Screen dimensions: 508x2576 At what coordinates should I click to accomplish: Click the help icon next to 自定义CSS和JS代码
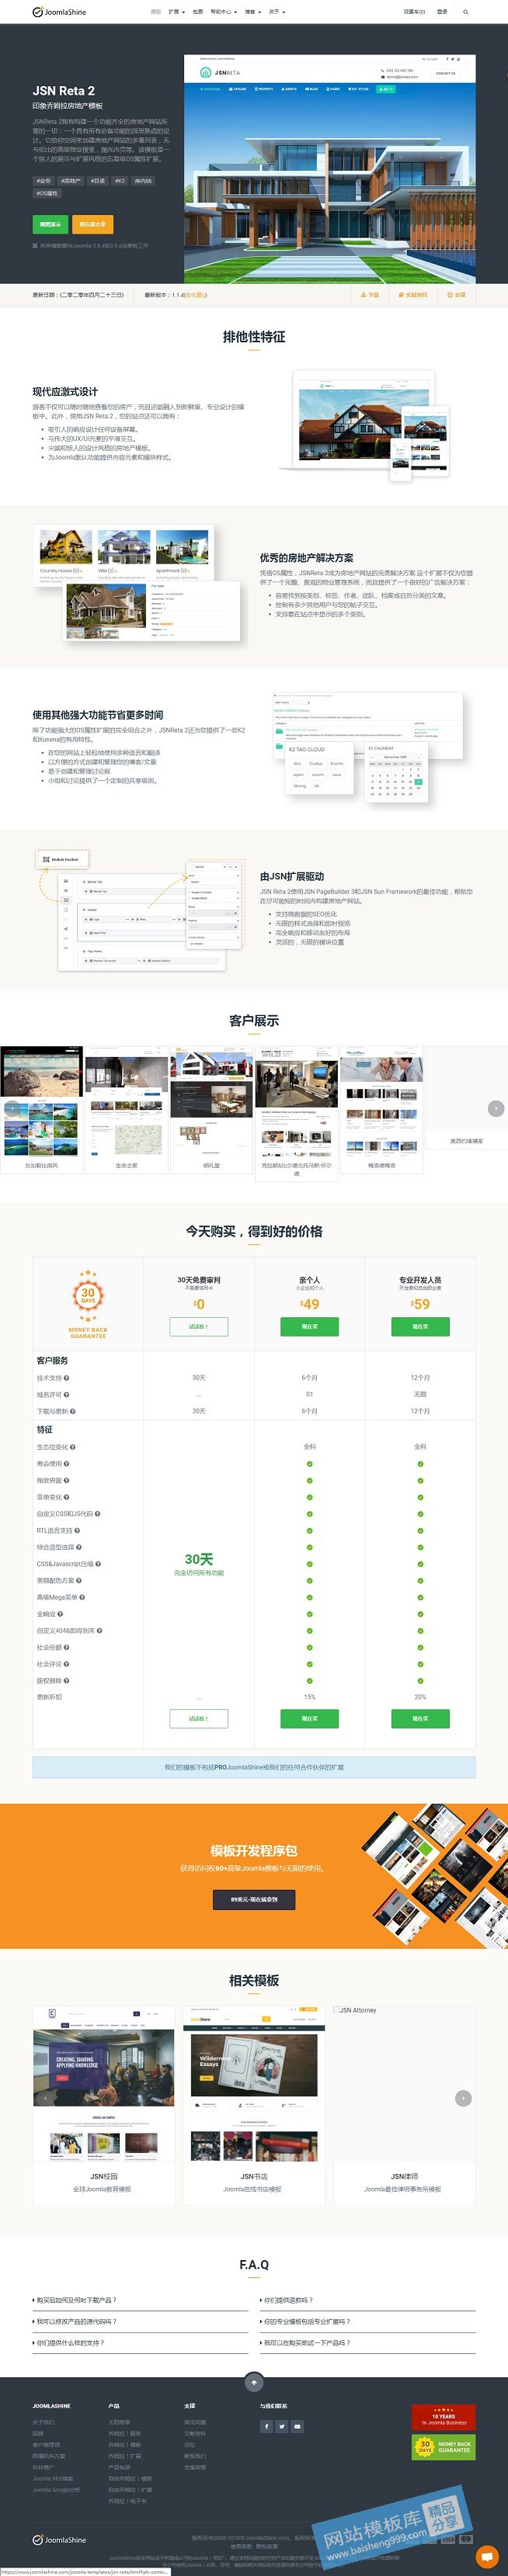98,1514
